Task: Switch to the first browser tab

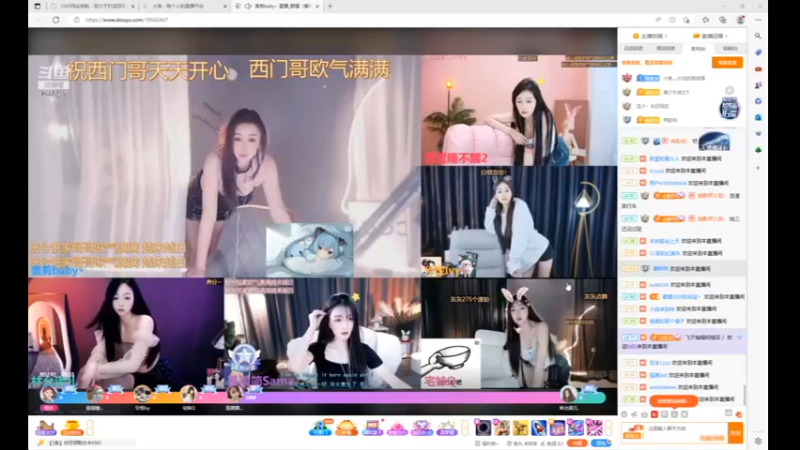Action: coord(92,6)
